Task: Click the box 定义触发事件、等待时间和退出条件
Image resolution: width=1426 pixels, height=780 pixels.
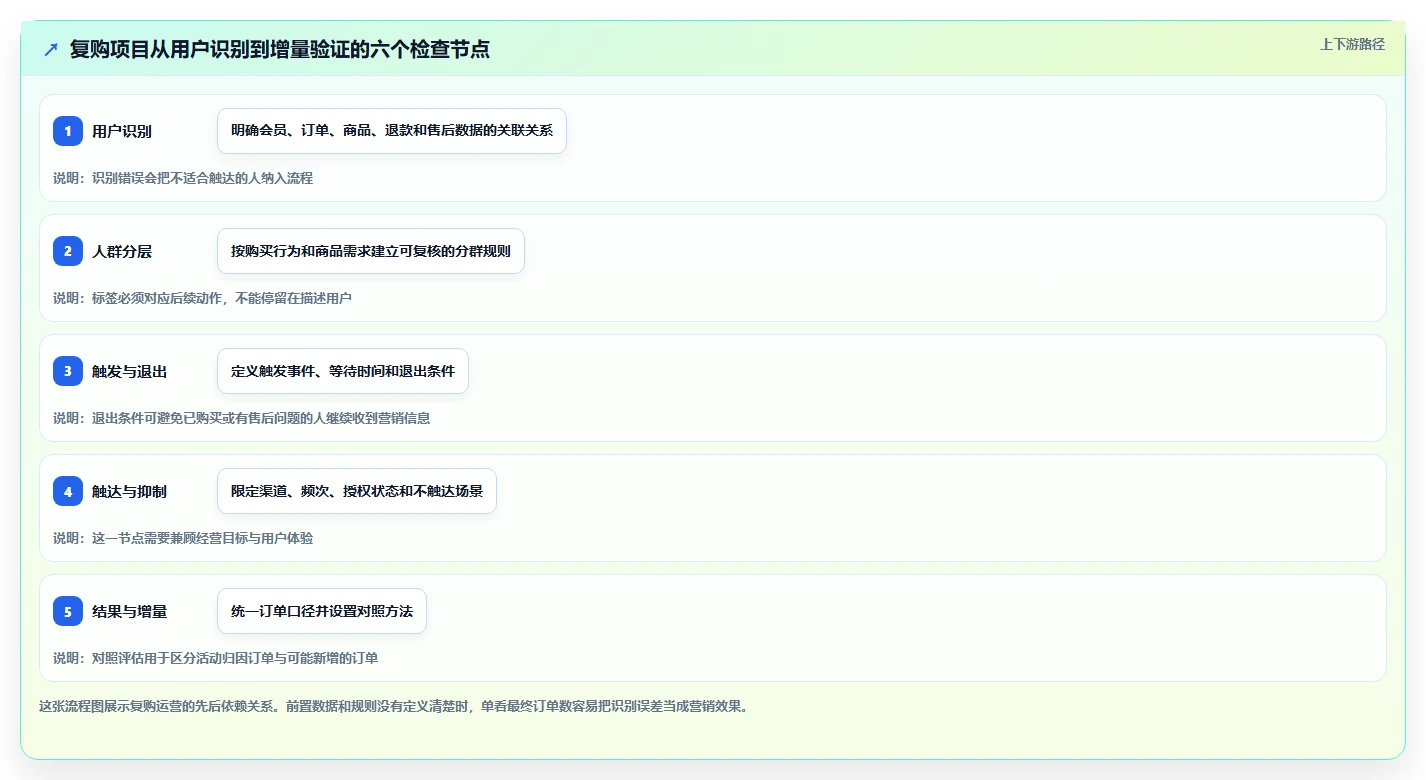Action: 343,371
